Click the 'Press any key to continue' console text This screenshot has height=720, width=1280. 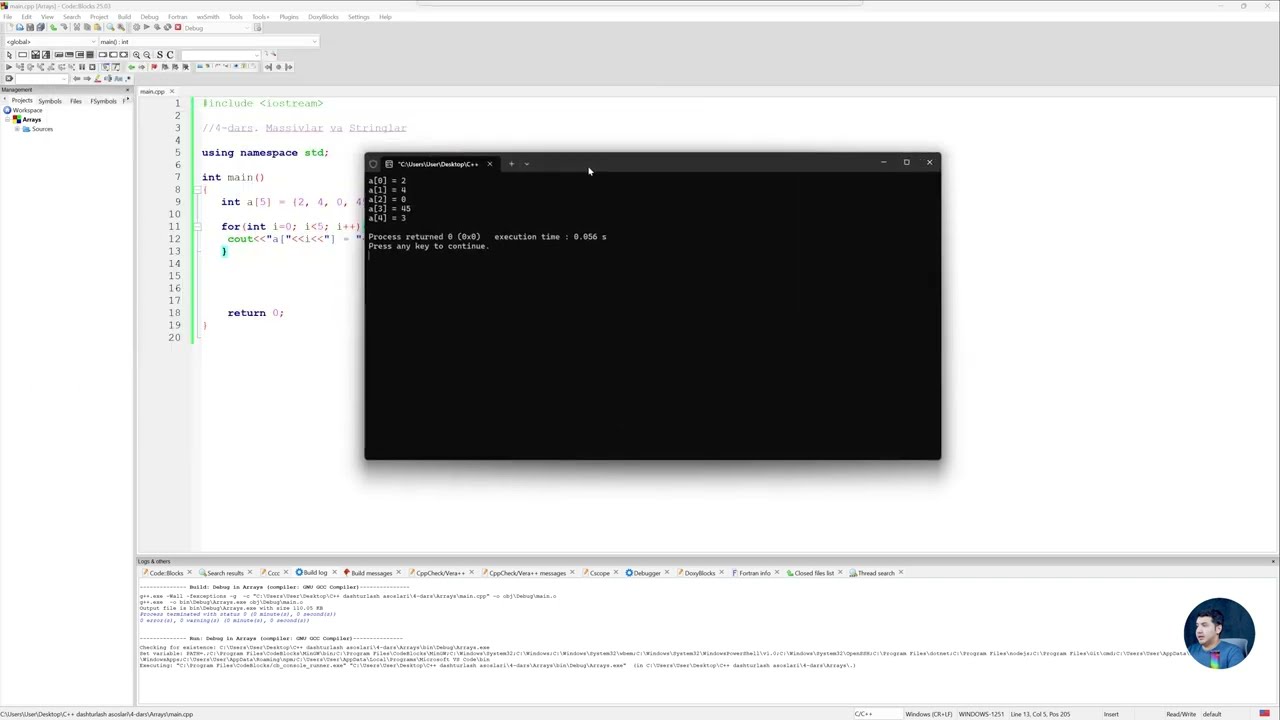[x=428, y=246]
